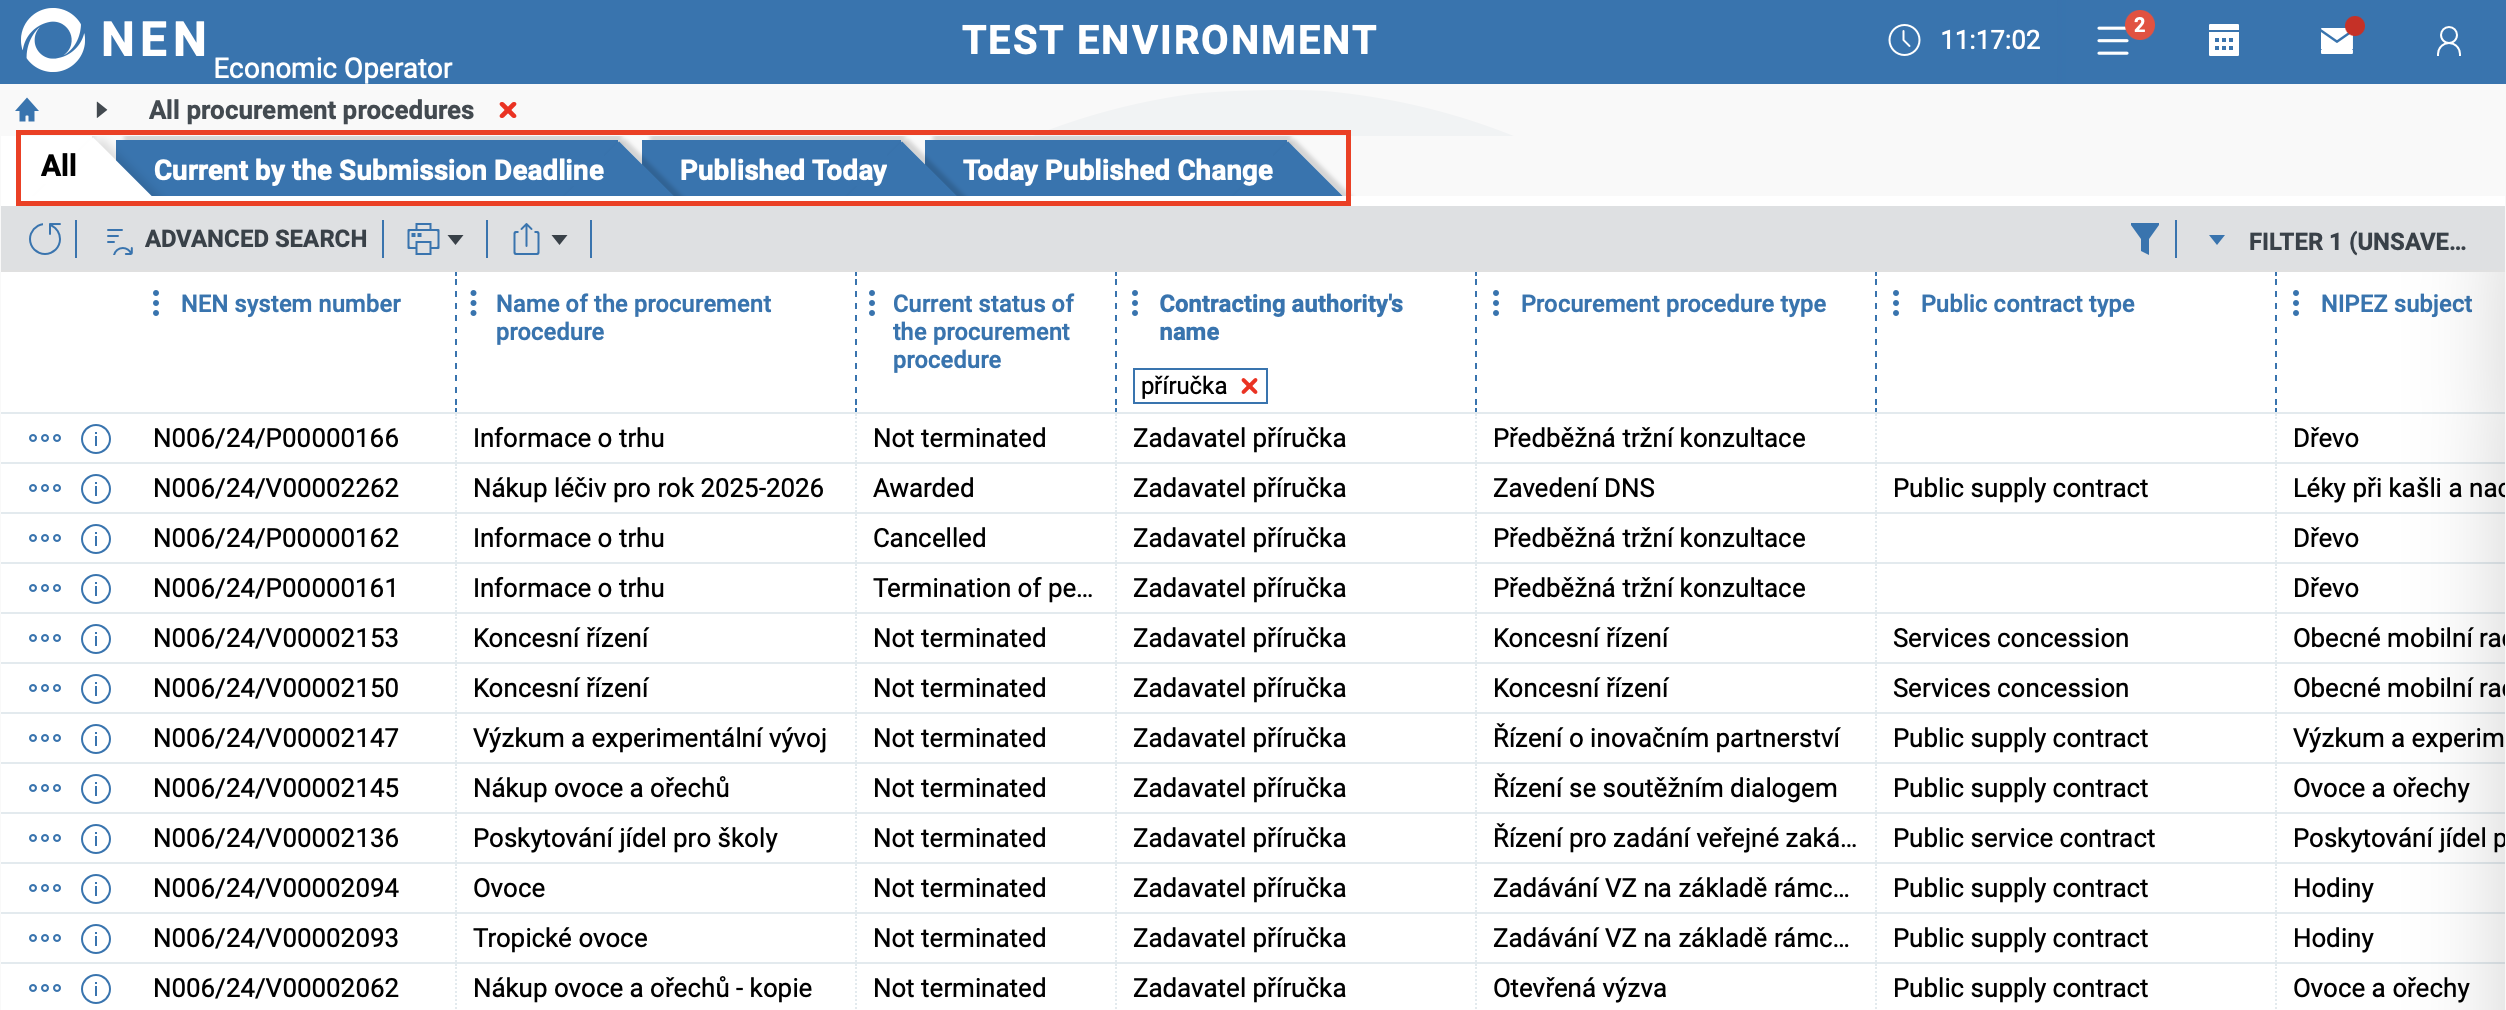Open the user profile icon
2506x1010 pixels.
tap(2448, 41)
